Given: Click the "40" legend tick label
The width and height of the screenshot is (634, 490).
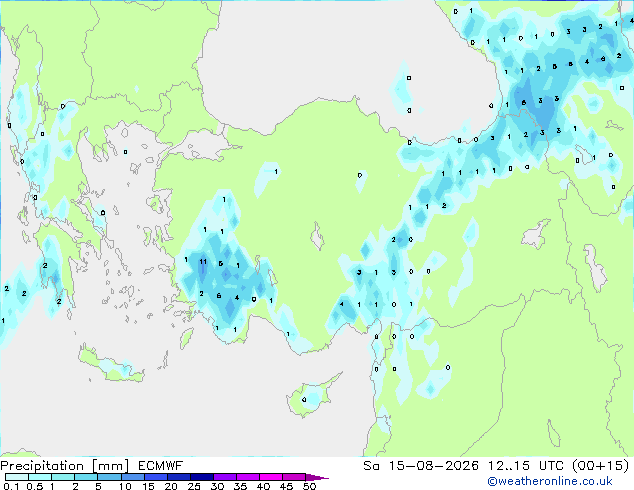Looking at the screenshot, I should coord(263,486).
